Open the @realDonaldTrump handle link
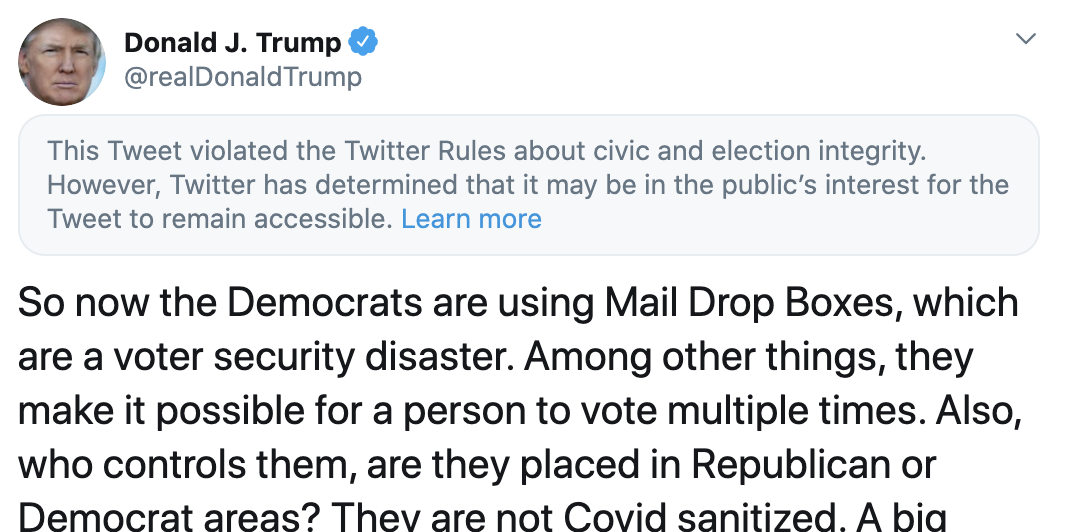The width and height of the screenshot is (1065, 532). (x=242, y=77)
